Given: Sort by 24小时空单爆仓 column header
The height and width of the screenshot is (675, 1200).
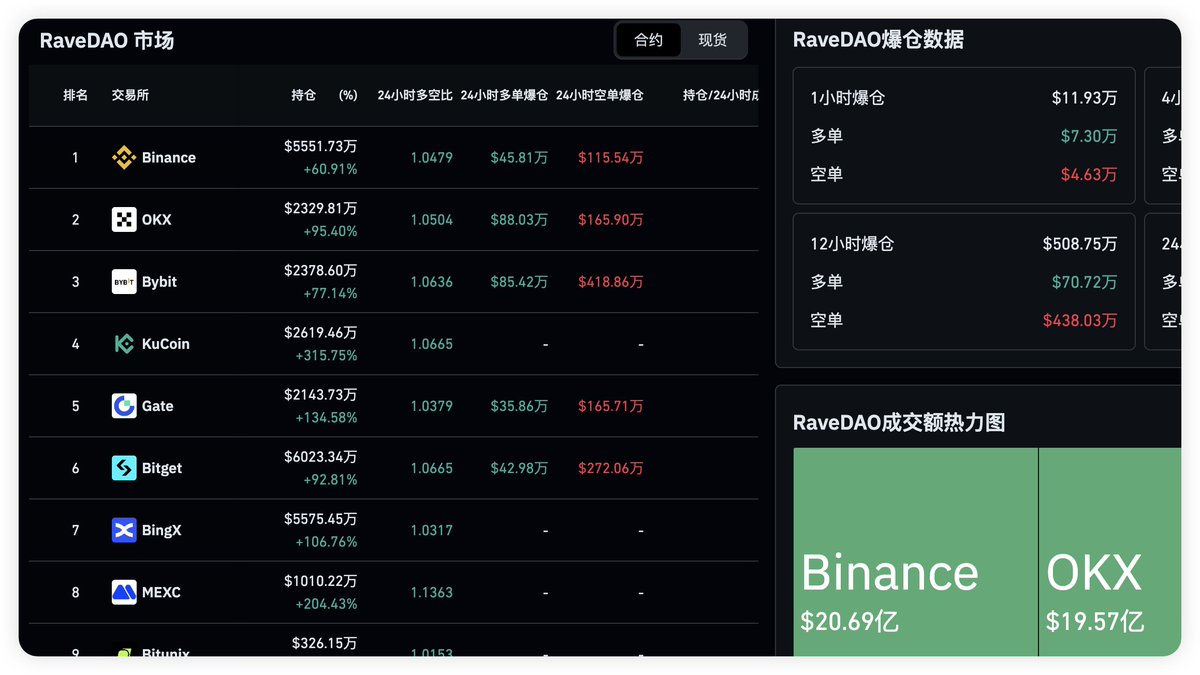Looking at the screenshot, I should tap(599, 95).
